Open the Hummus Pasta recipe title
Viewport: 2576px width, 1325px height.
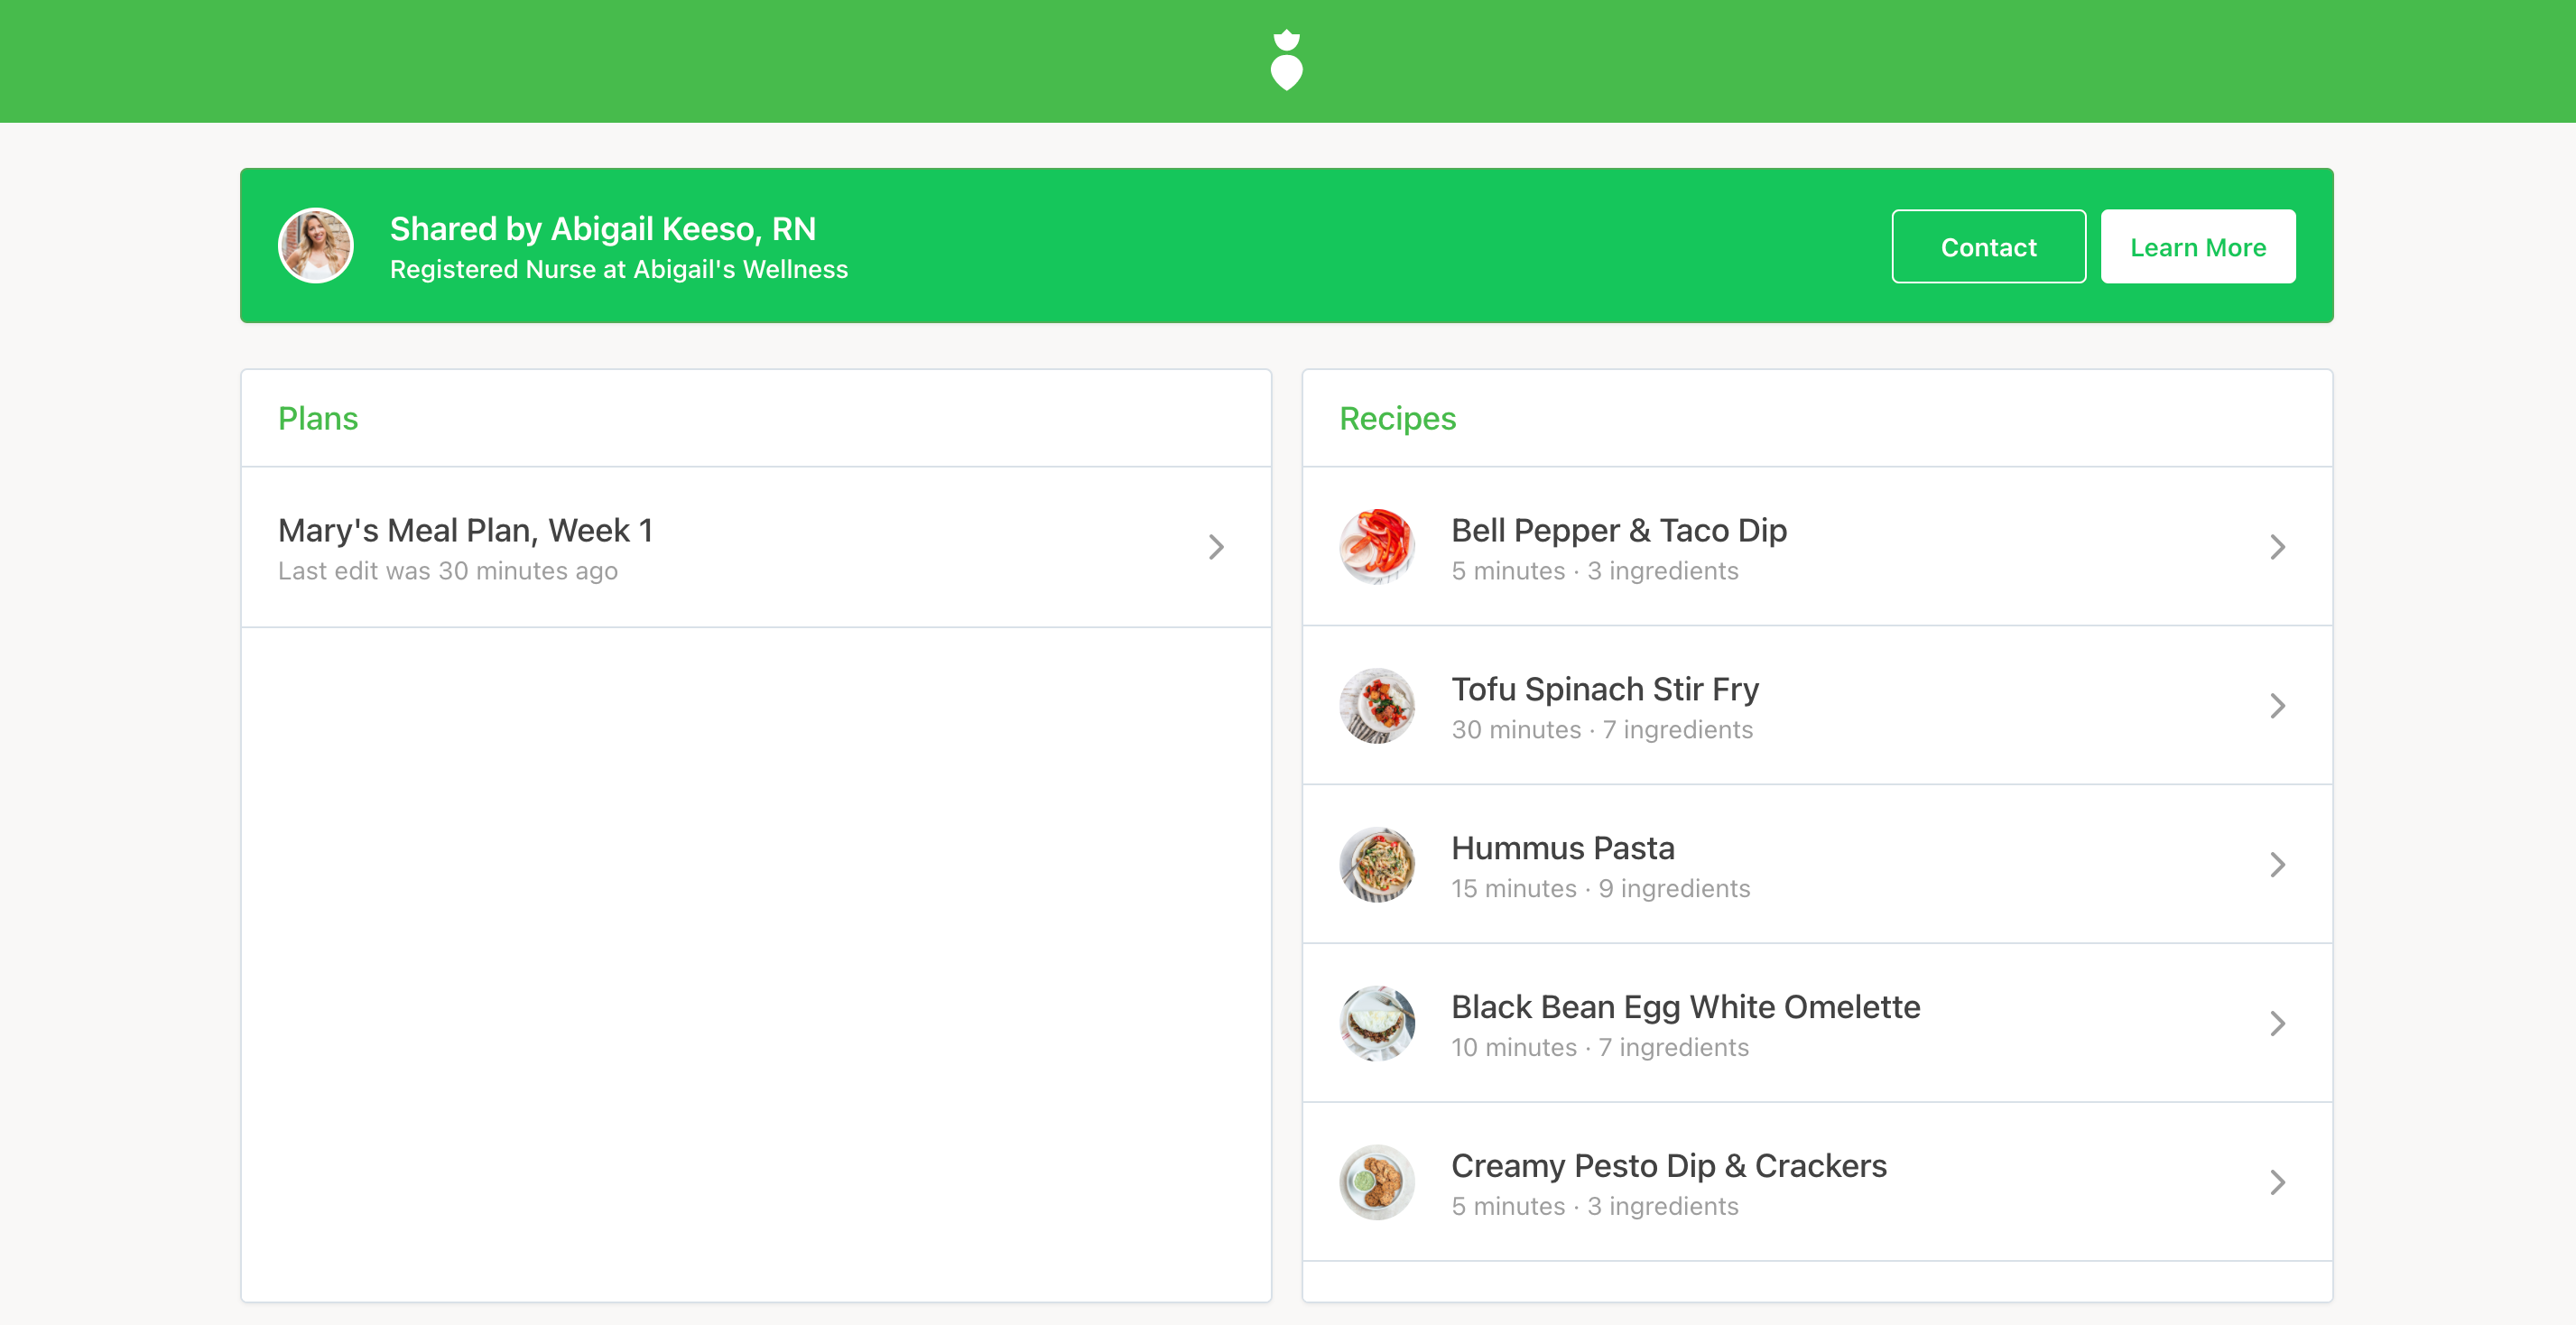1562,848
